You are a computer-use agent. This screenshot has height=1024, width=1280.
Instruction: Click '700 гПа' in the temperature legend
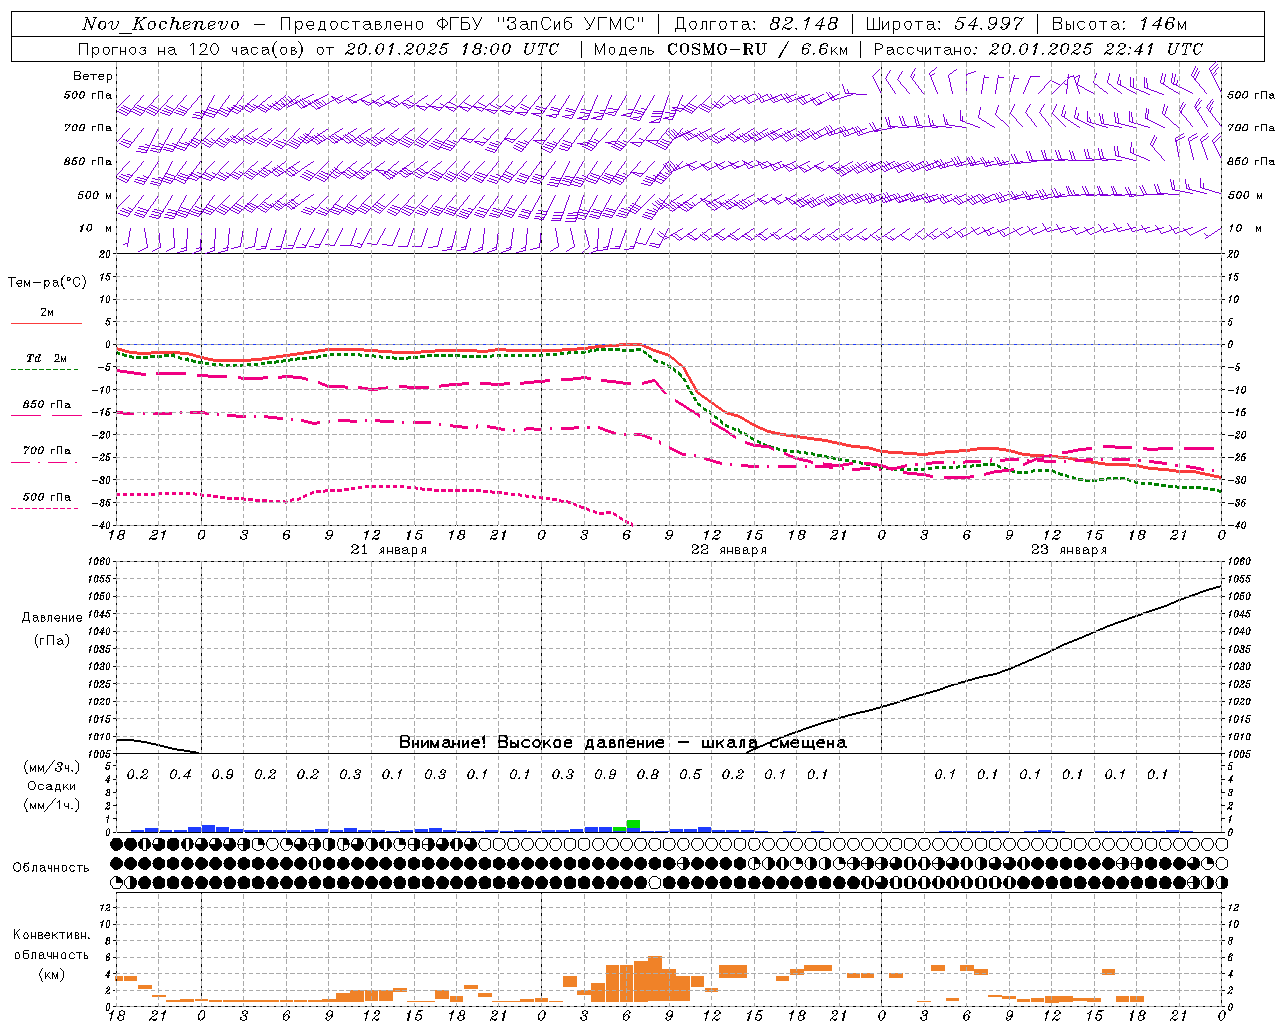pyautogui.click(x=47, y=451)
